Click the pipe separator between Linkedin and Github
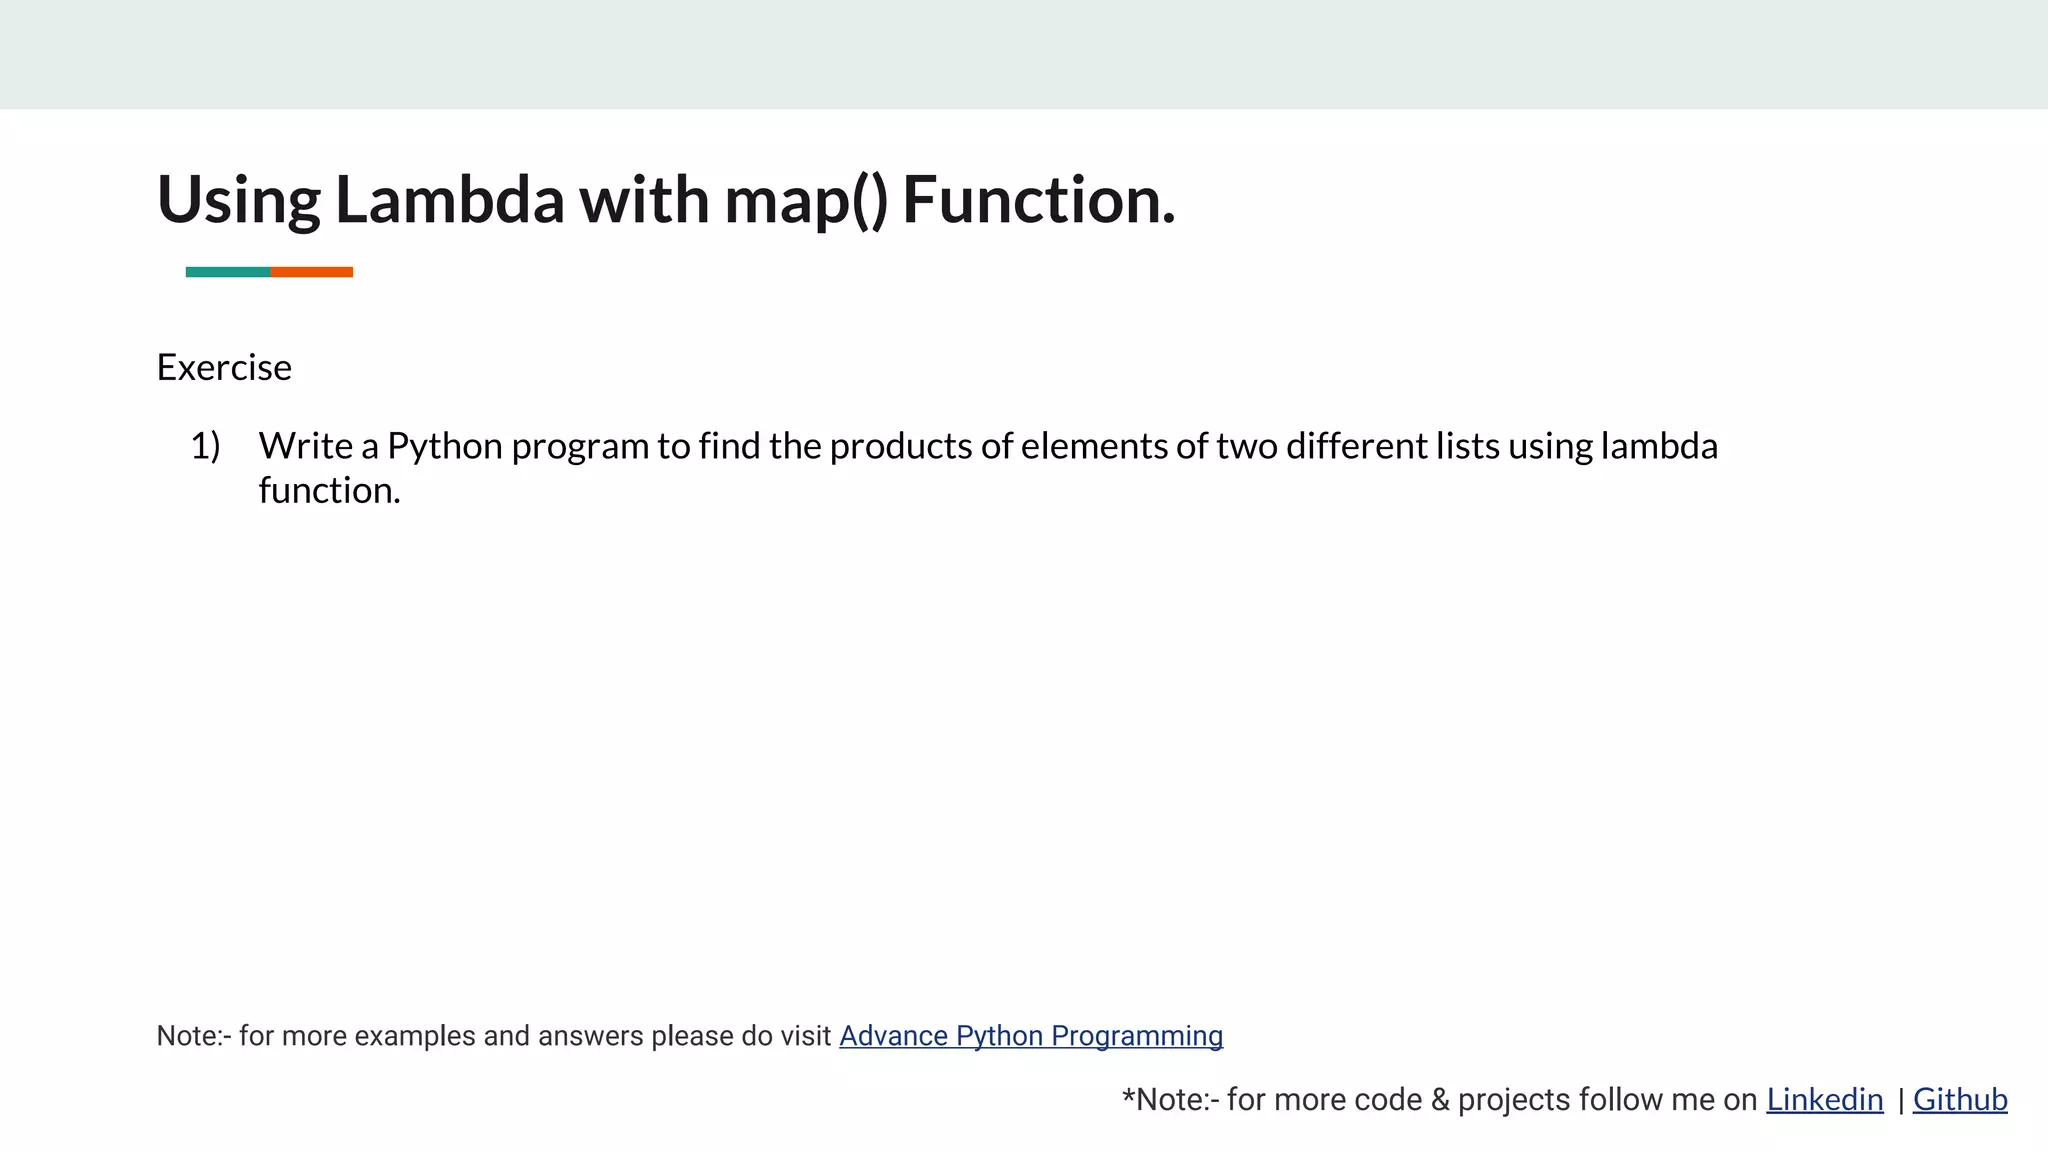This screenshot has height=1152, width=2048. click(1900, 1100)
